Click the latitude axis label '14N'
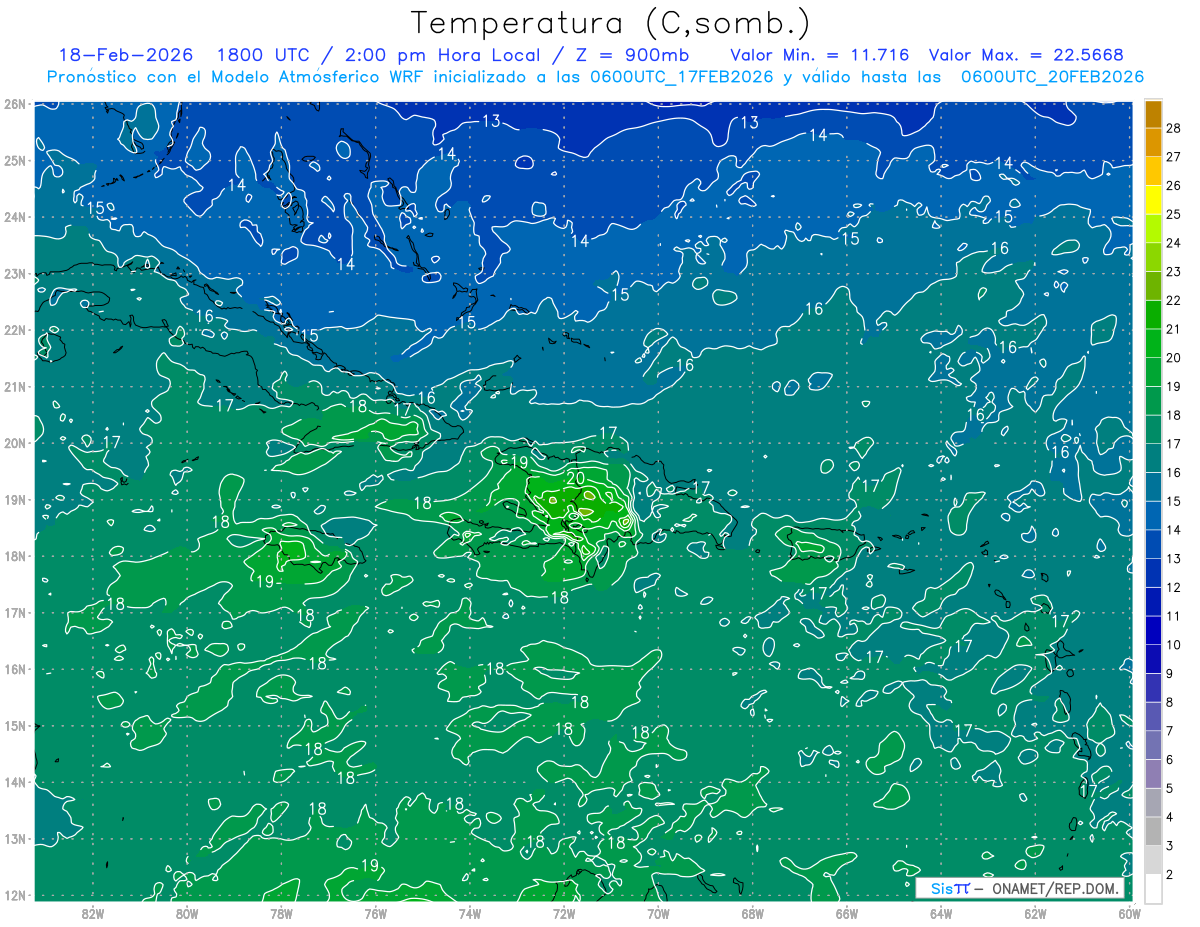 point(14,782)
